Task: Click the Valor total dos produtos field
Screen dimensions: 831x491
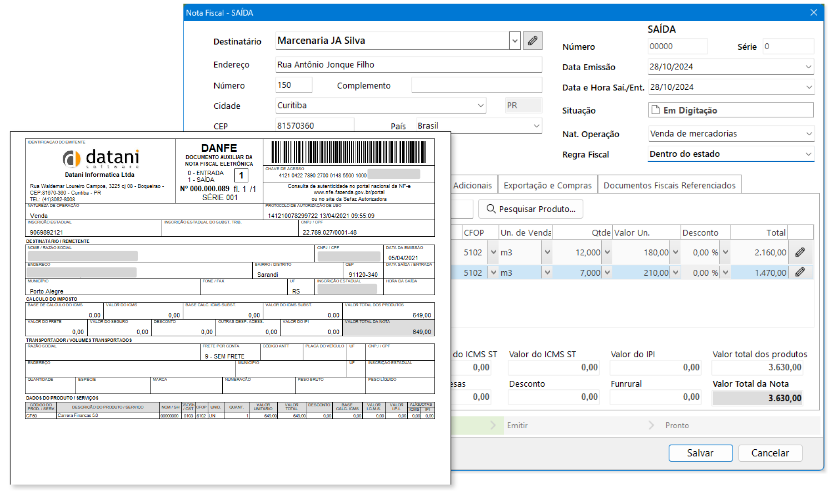Action: click(757, 367)
